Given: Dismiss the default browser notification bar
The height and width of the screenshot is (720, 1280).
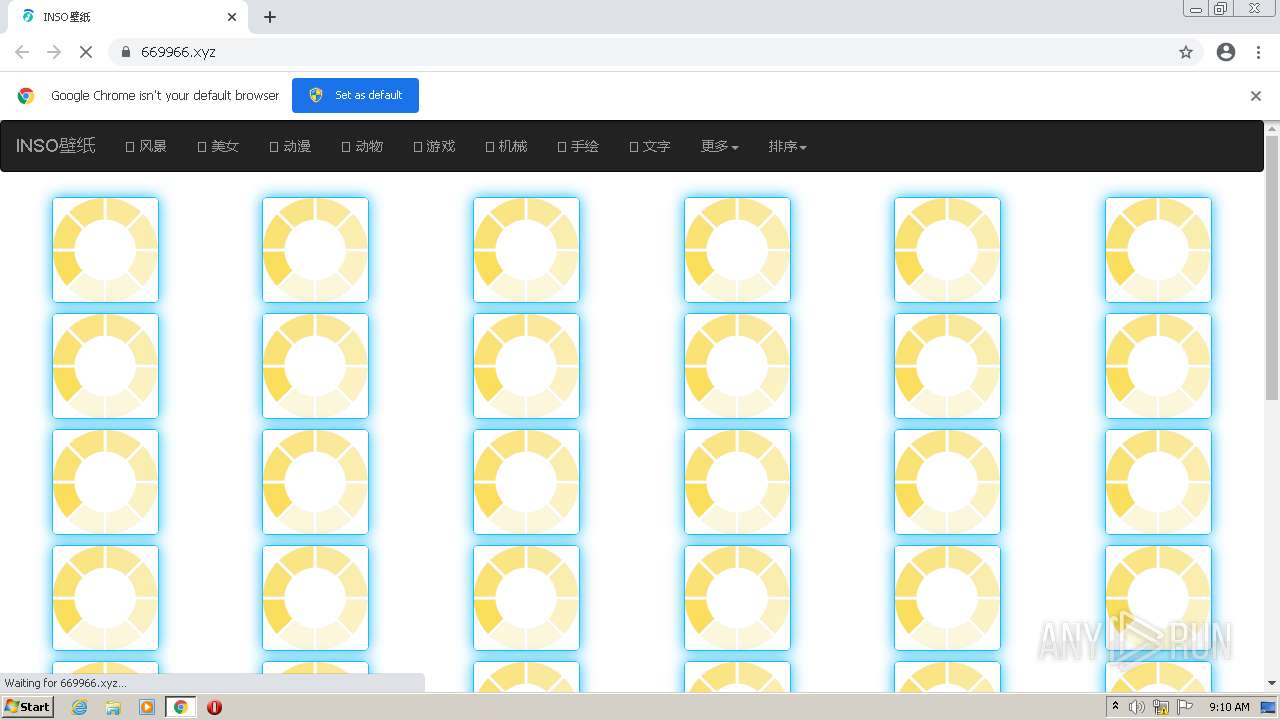Looking at the screenshot, I should [1256, 96].
